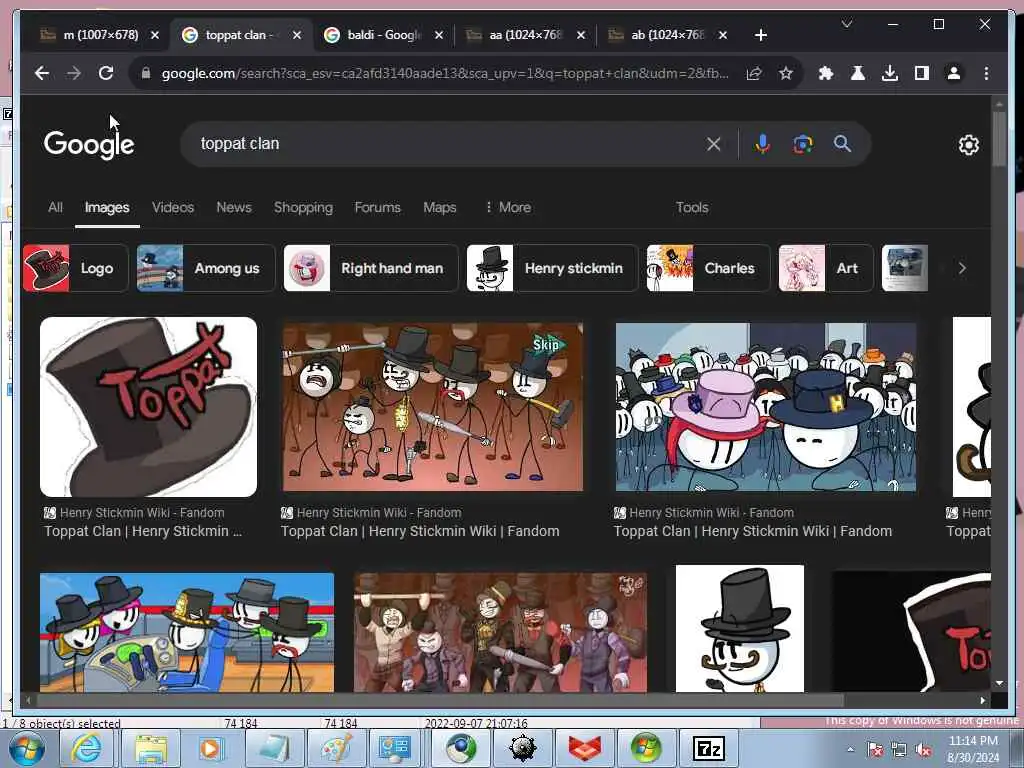Switch to the Videos tab
Screen dimensions: 1024x768
tap(173, 207)
